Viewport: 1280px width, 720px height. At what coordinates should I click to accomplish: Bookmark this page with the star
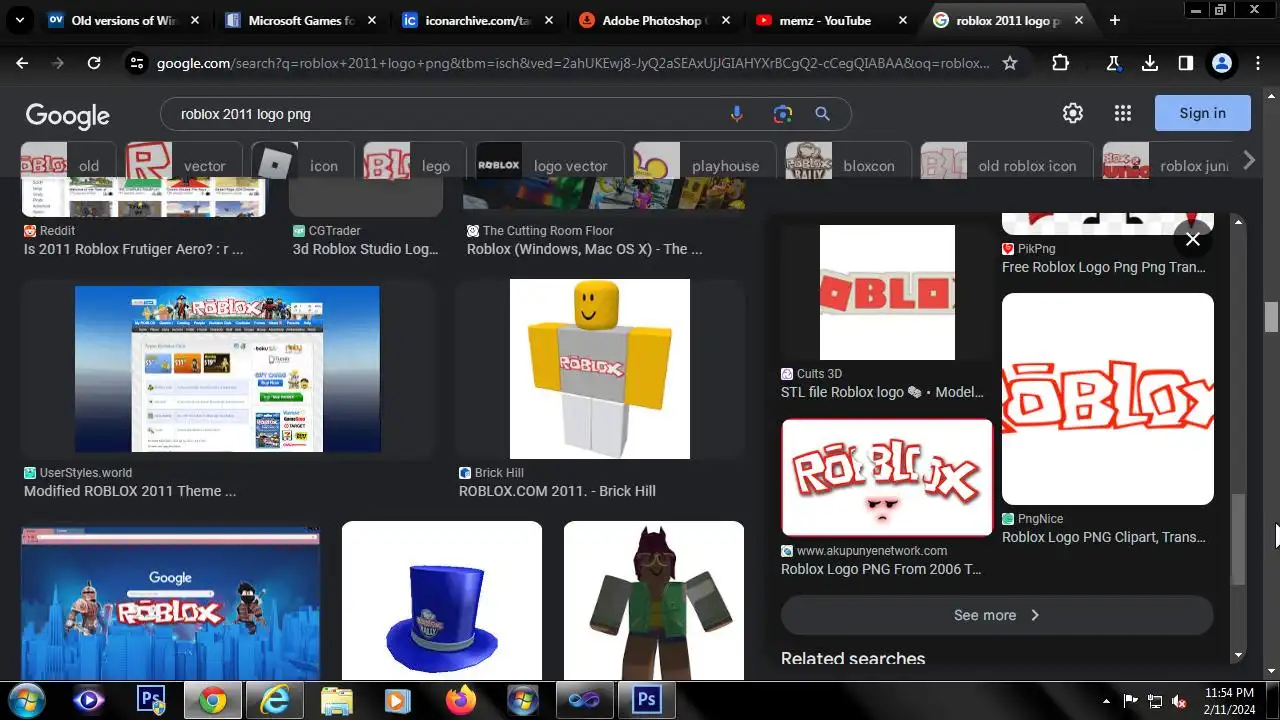pos(1010,63)
